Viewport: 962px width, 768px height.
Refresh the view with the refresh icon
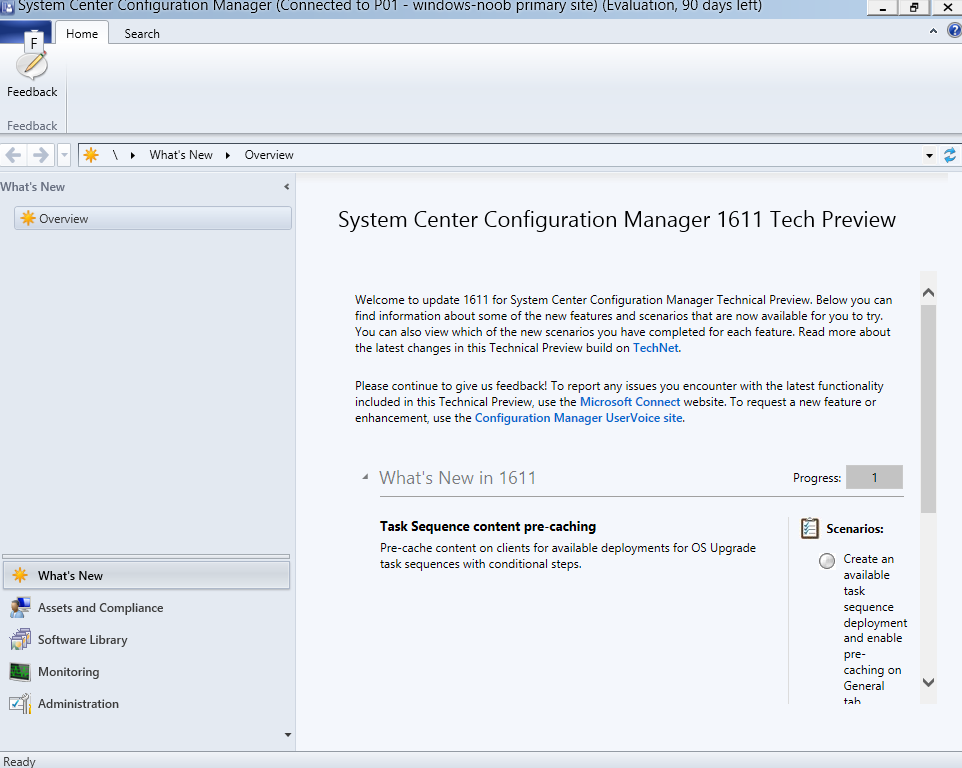coord(950,155)
